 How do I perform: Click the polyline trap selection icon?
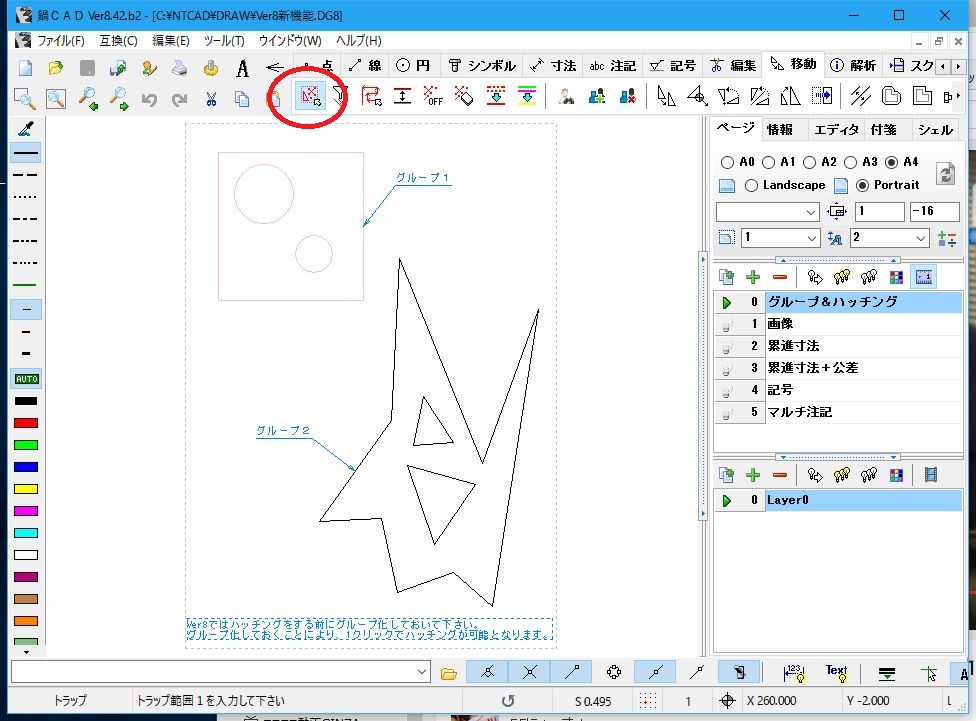[x=372, y=97]
